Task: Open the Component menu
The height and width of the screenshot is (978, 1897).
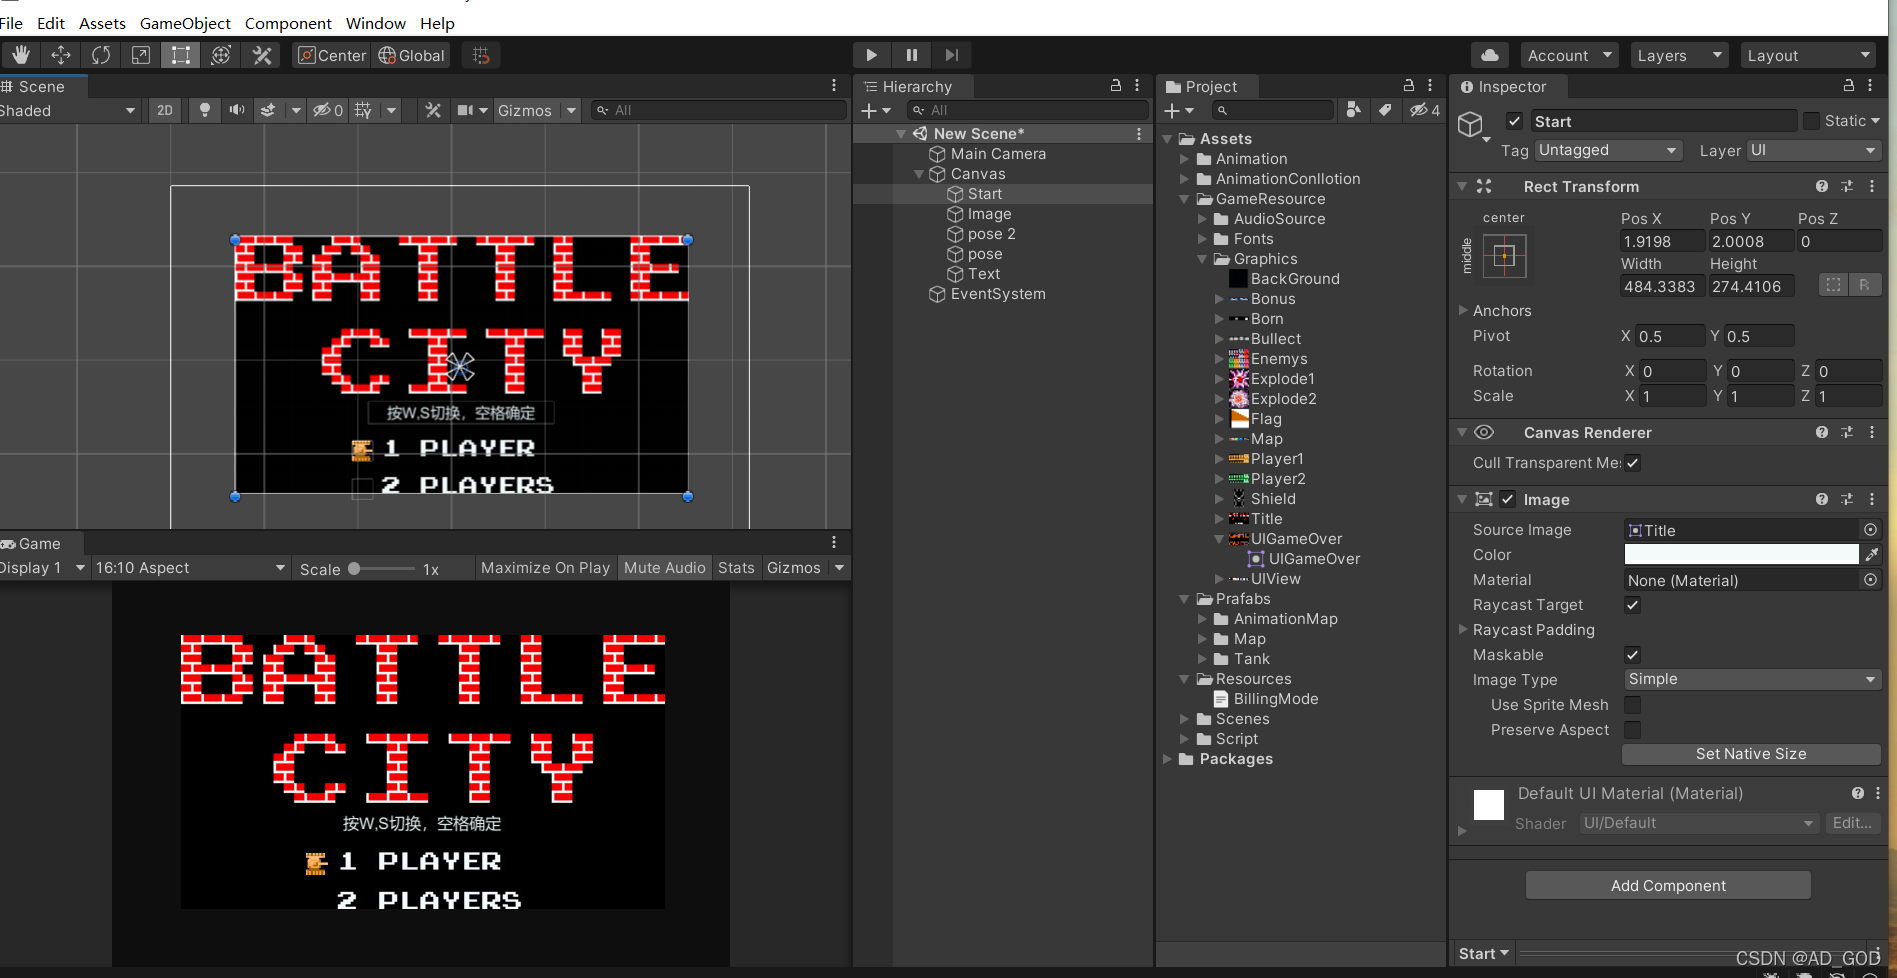Action: pyautogui.click(x=288, y=23)
